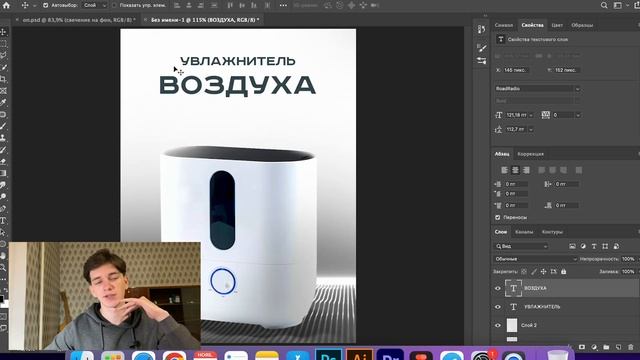
Task: Open Photoshop from the dock
Action: [x=329, y=355]
